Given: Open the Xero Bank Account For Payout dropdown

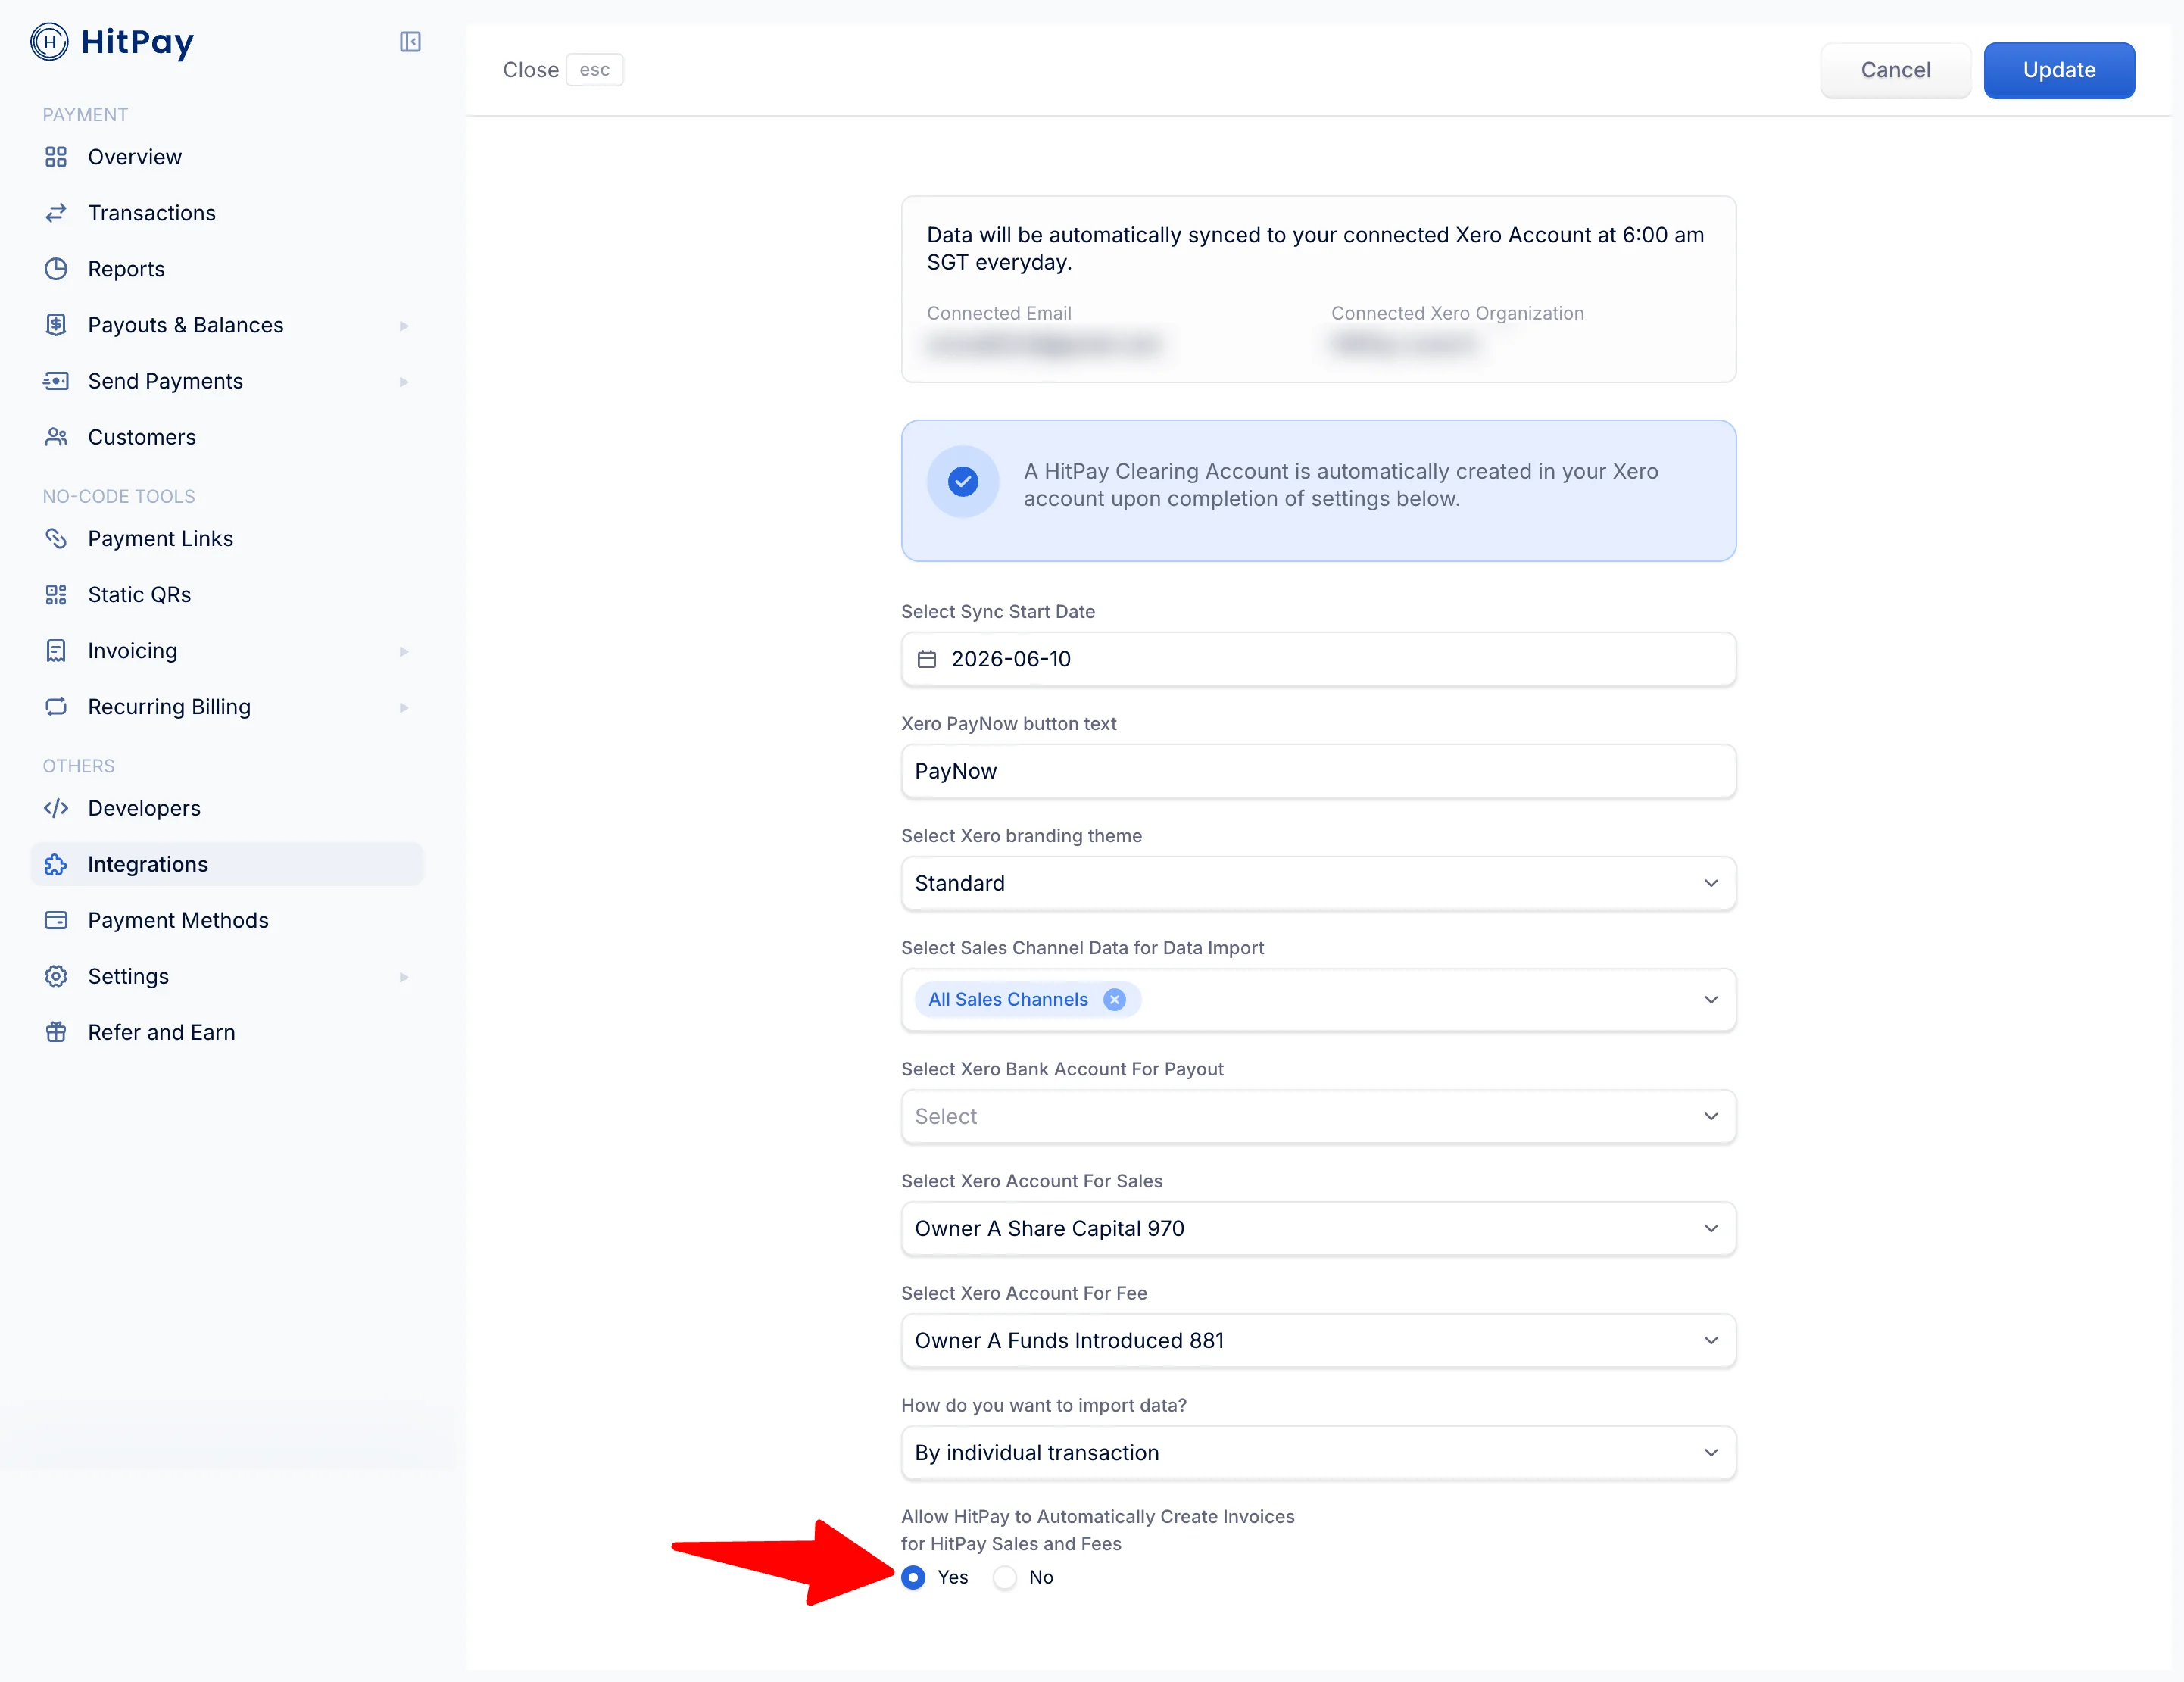Looking at the screenshot, I should coord(1318,1116).
